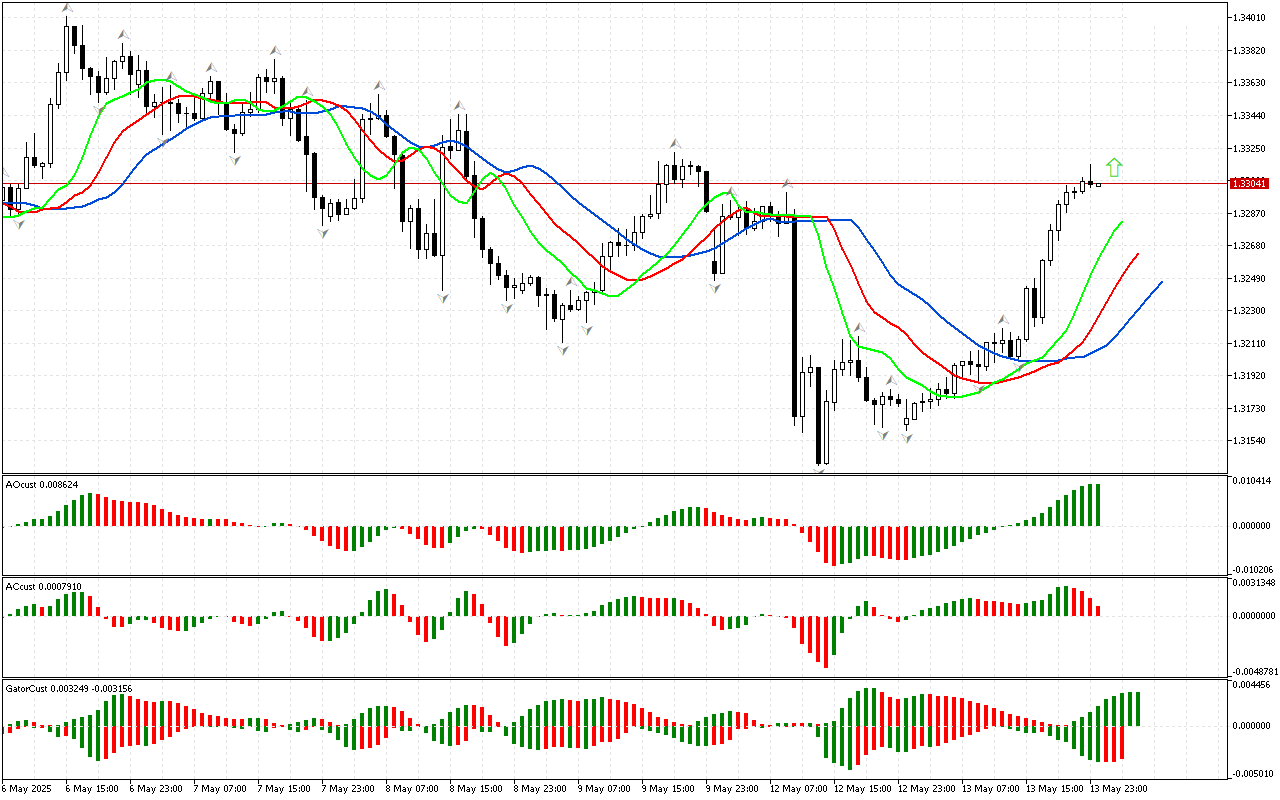Click the down fractal under the 8 May 07:00 low
This screenshot has height=800, width=1280.
442,297
